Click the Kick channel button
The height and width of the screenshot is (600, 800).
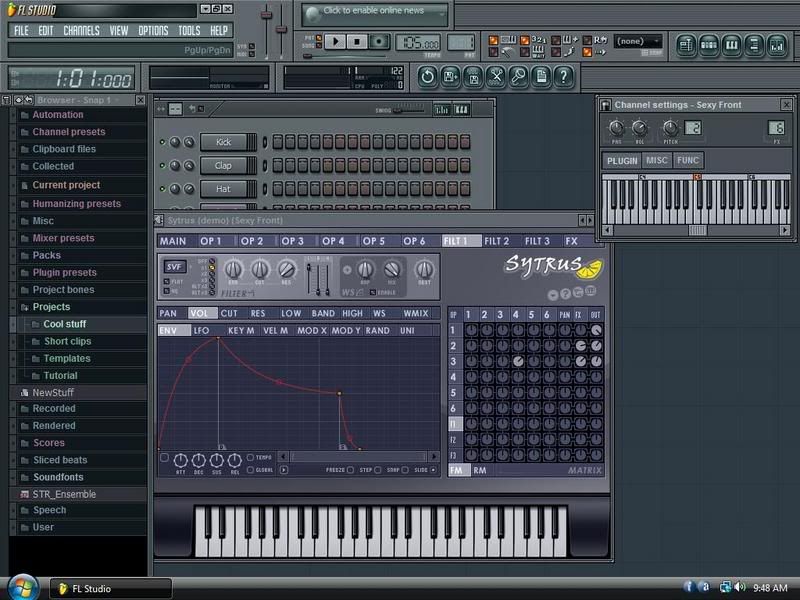tap(223, 142)
